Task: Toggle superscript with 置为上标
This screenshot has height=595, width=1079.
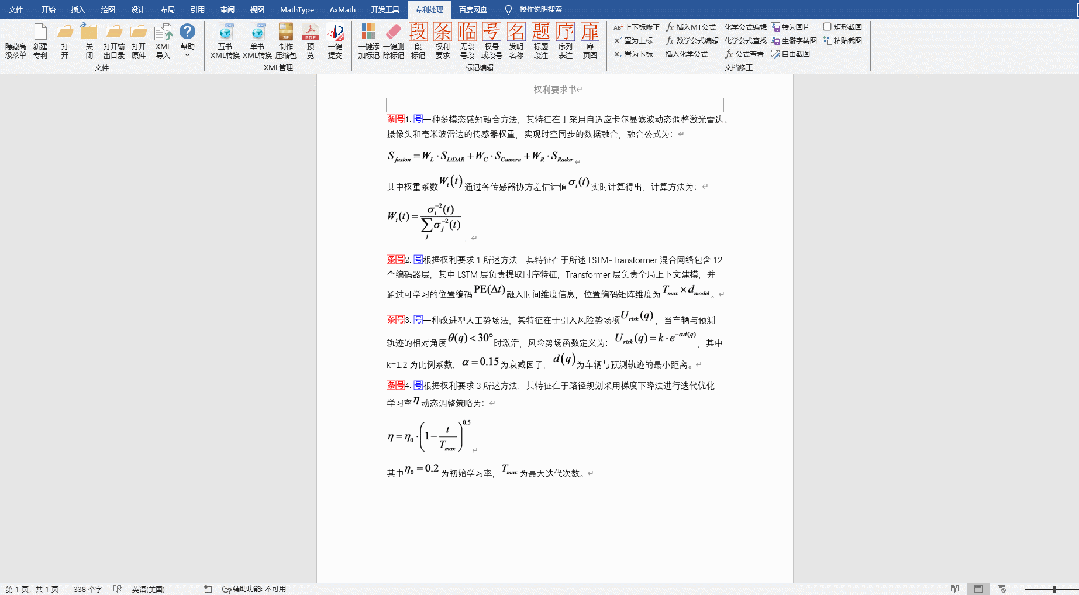Action: point(639,41)
